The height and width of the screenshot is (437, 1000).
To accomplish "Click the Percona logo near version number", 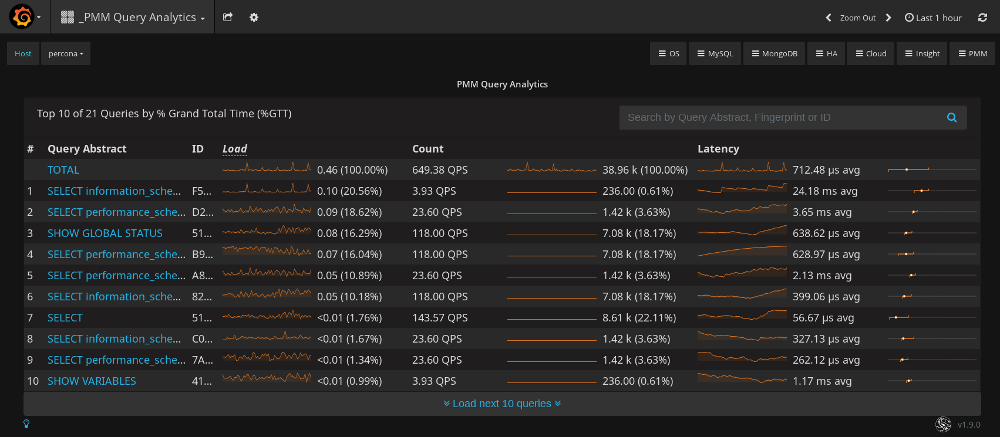I will point(941,424).
